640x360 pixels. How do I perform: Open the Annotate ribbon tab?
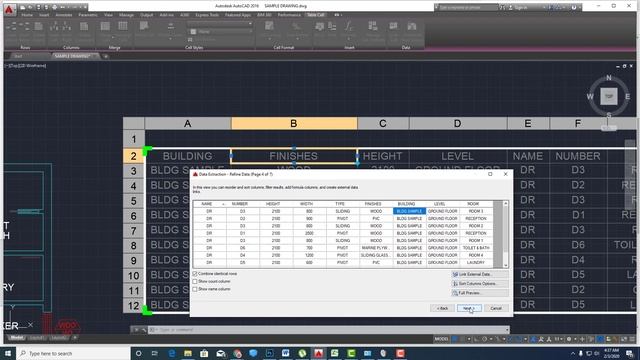(64, 15)
